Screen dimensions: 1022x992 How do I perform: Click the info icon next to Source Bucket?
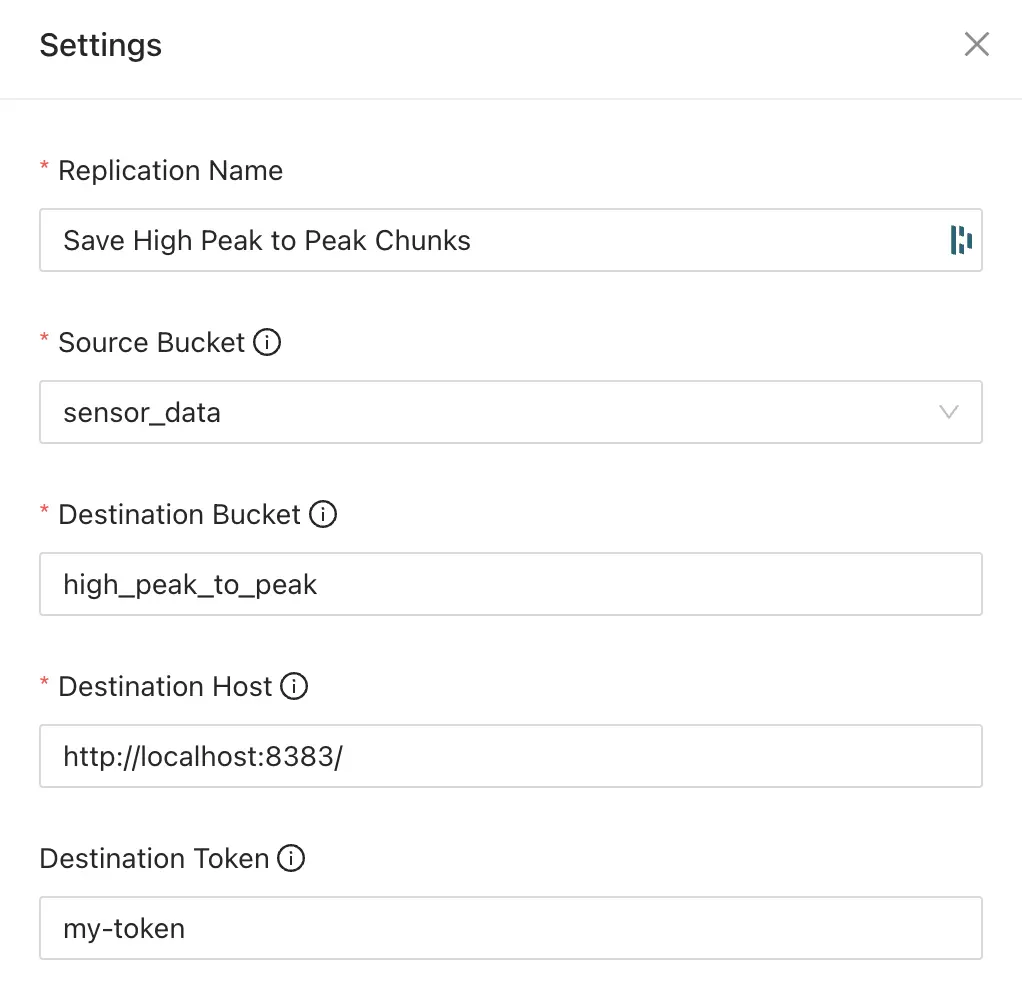click(268, 342)
